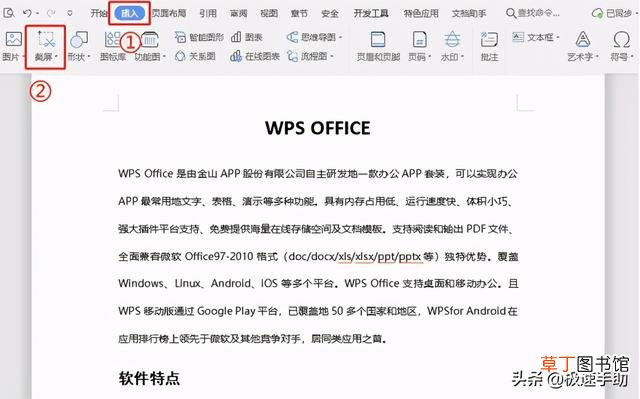Screen dimensions: 640x399
Task: Expand the 思维导图 dropdown arrow
Action: tap(340, 38)
